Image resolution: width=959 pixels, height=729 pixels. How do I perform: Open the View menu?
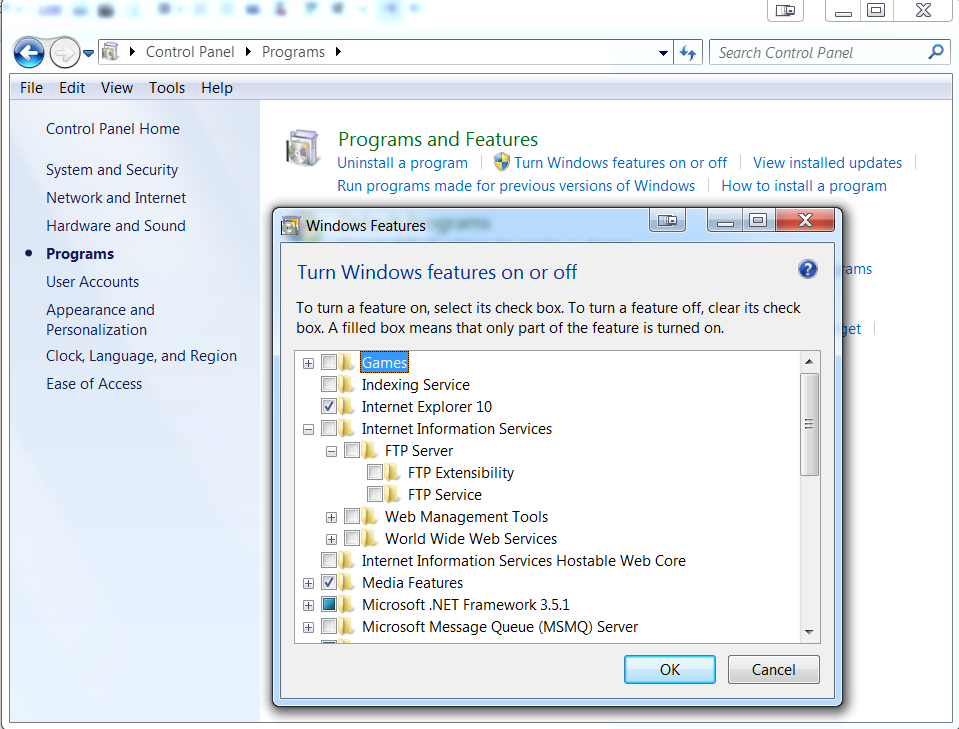(x=117, y=88)
